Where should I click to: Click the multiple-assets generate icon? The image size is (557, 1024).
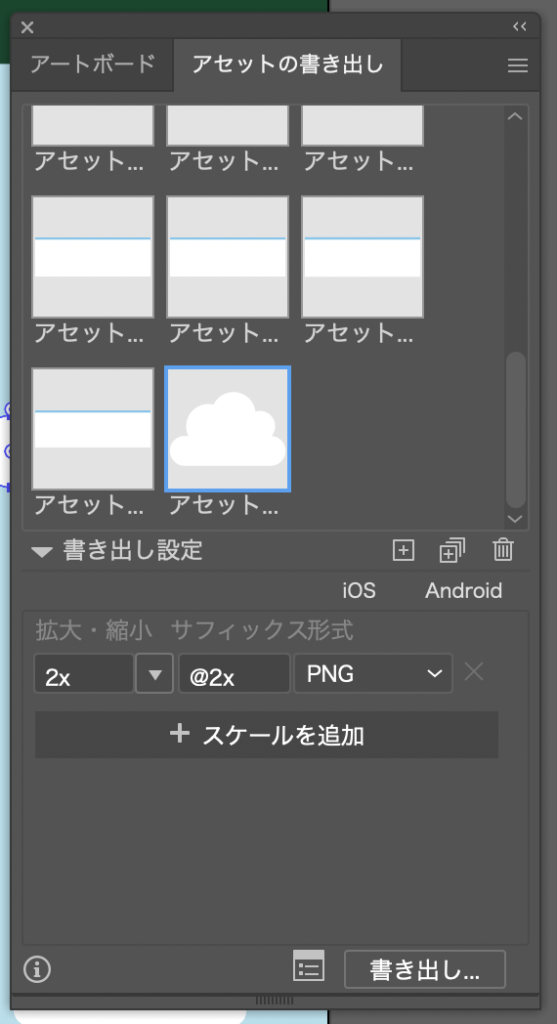coord(452,550)
